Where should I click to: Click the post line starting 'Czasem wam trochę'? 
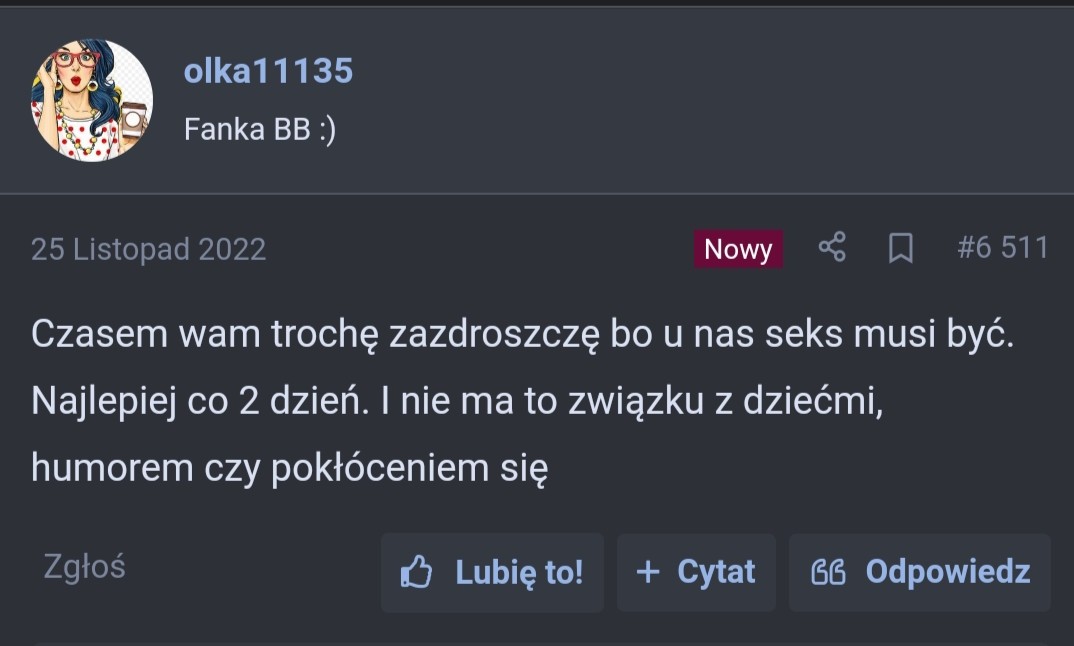click(x=522, y=335)
